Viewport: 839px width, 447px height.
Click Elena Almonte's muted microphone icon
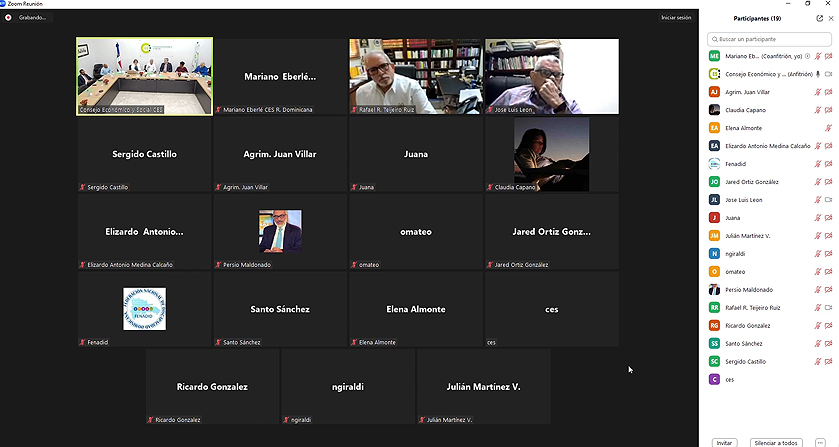click(828, 128)
